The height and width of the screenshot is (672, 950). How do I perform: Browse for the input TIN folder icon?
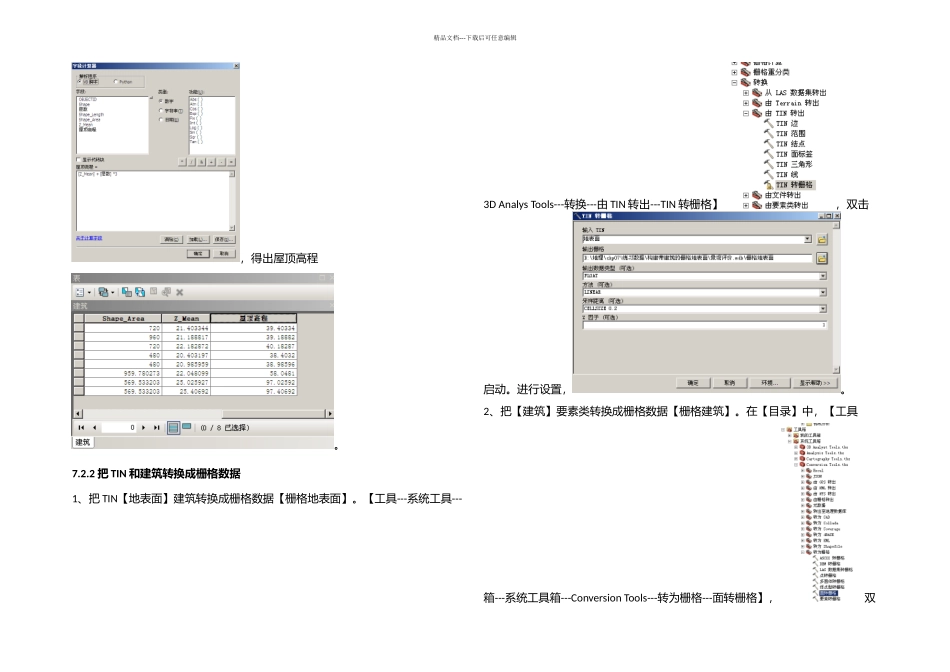coord(822,239)
